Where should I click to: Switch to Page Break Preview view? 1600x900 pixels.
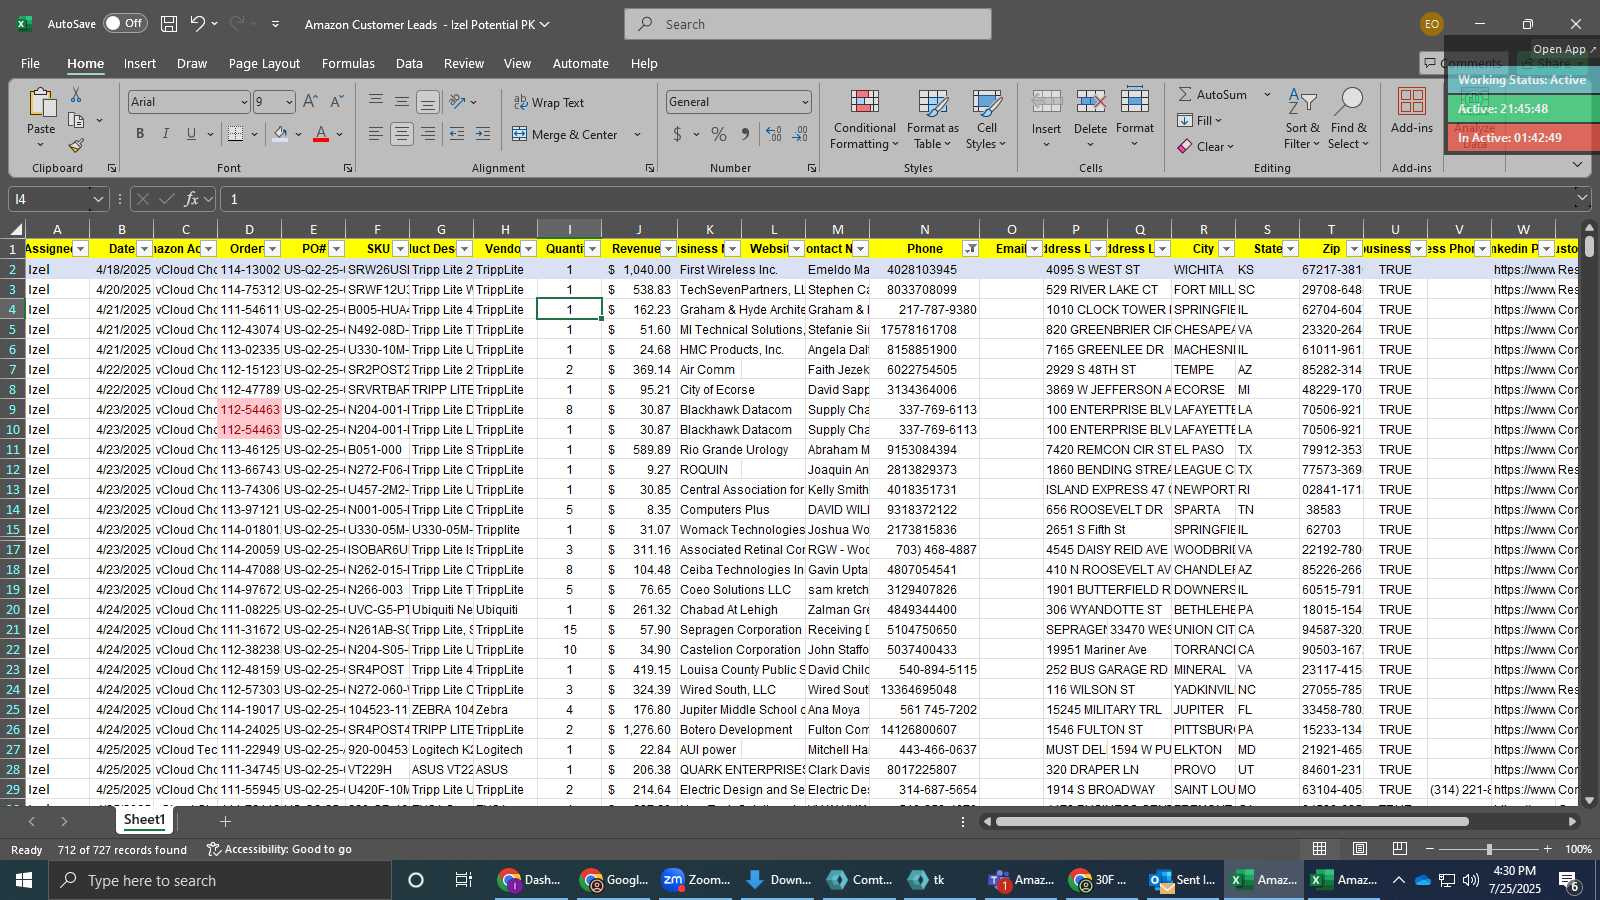point(1400,849)
